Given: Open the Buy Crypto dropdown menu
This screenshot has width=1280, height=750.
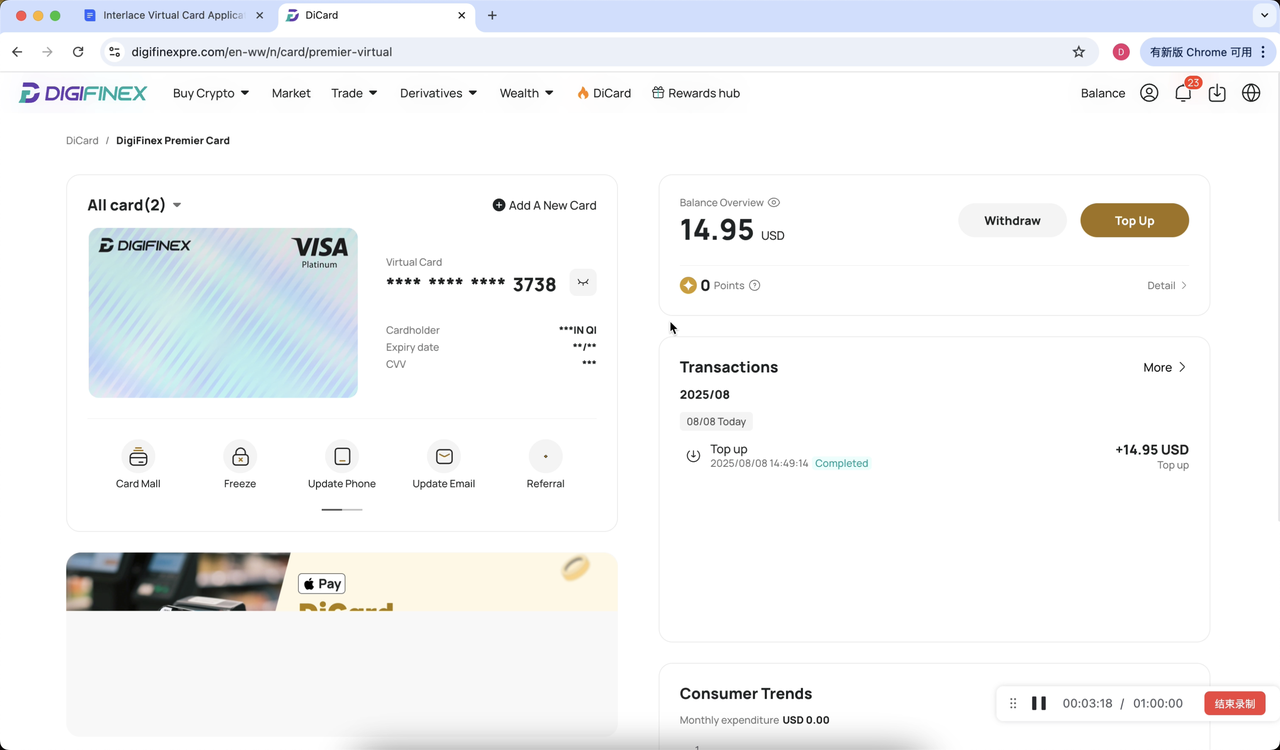Looking at the screenshot, I should click(210, 92).
